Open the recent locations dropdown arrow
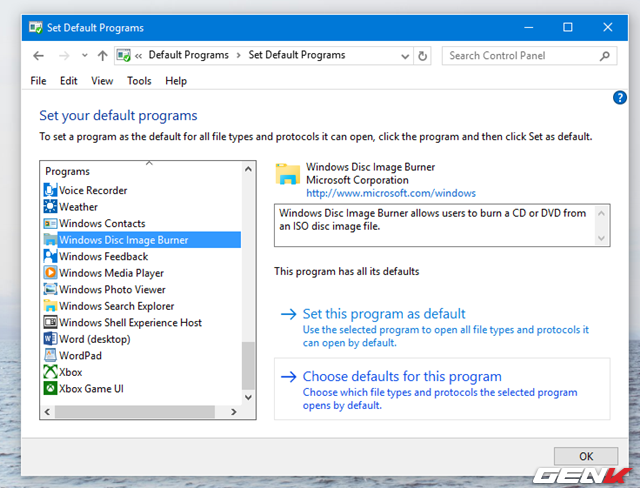640x488 pixels. click(x=84, y=55)
